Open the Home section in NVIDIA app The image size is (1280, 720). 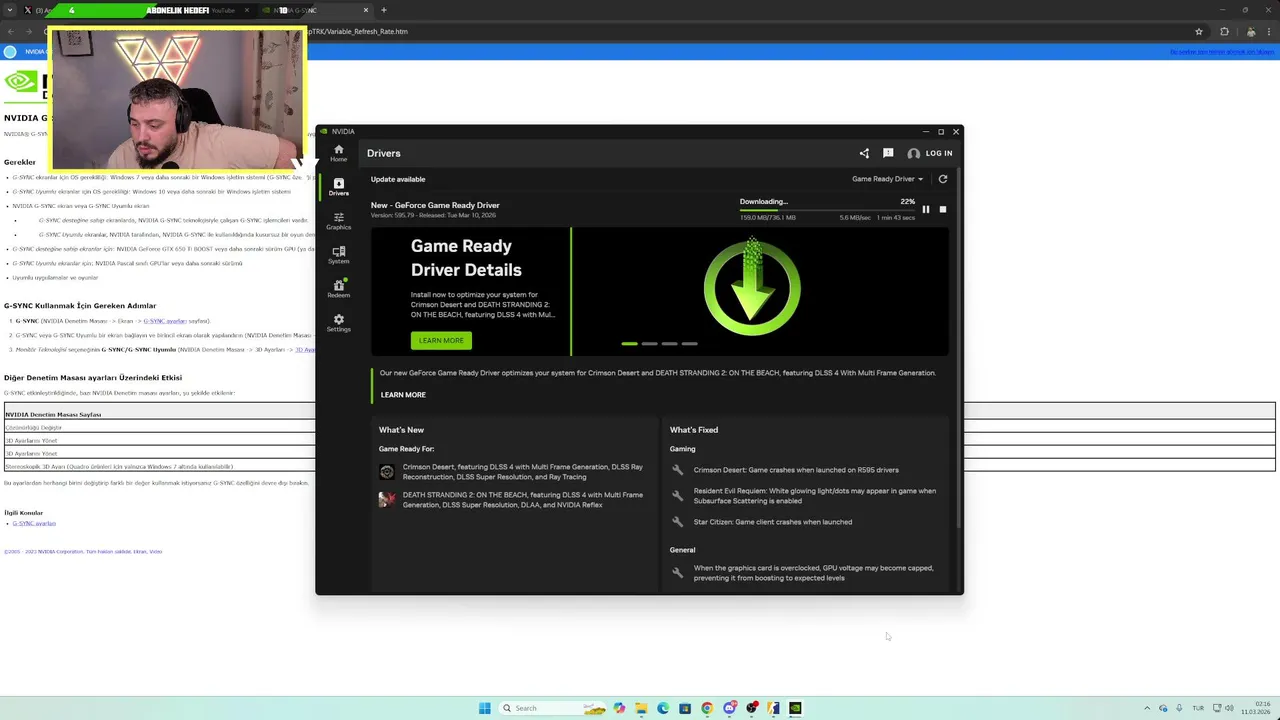[x=338, y=153]
